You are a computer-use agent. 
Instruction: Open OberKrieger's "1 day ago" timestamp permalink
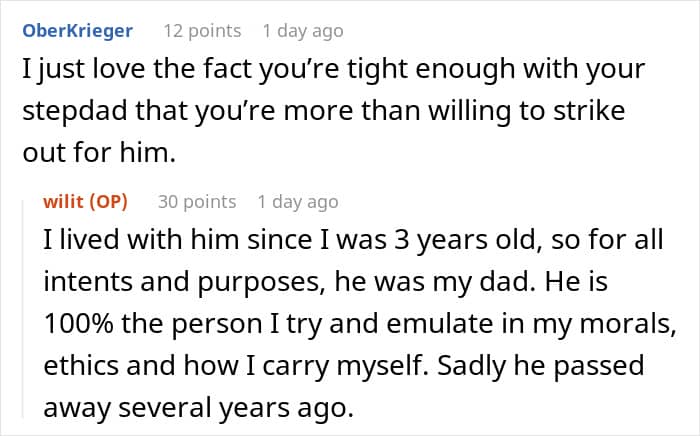click(303, 31)
